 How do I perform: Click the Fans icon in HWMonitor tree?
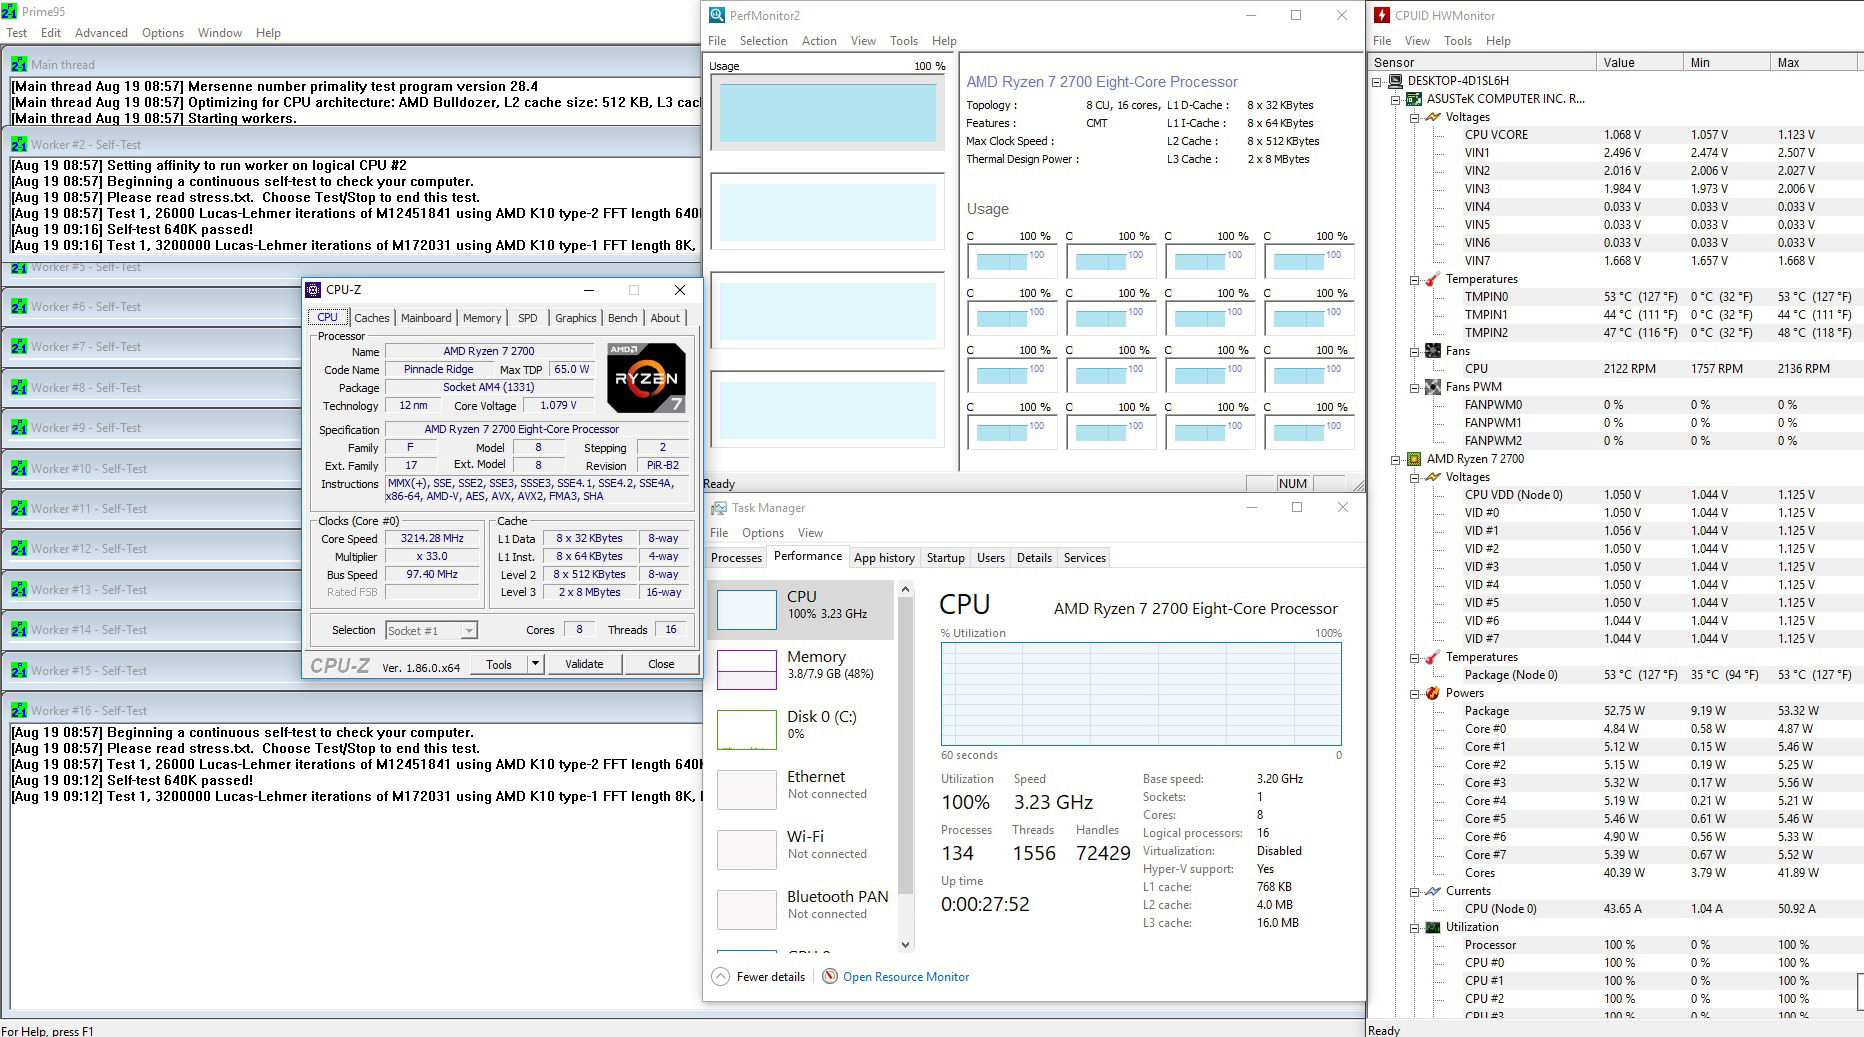tap(1433, 351)
